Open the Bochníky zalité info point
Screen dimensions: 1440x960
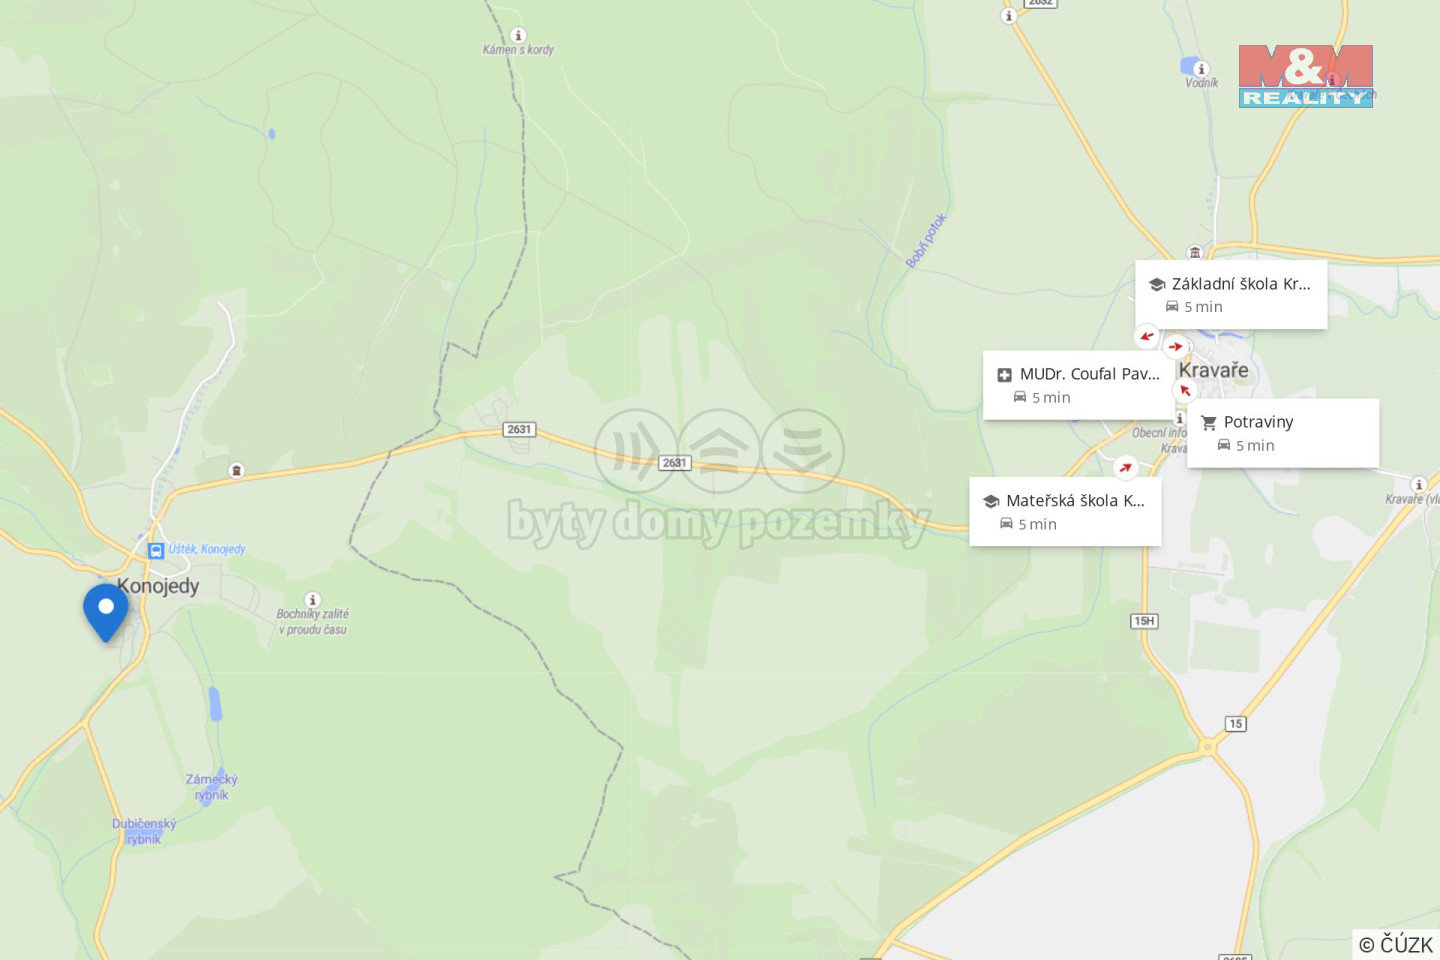pos(312,600)
